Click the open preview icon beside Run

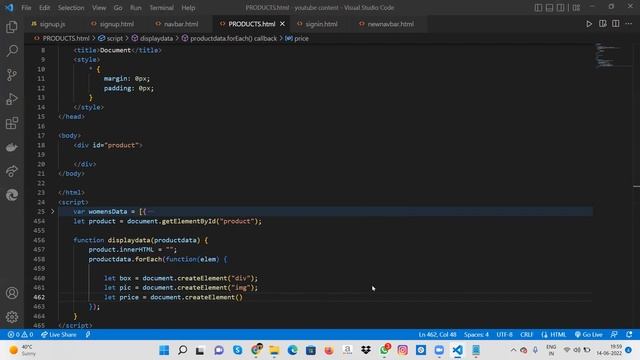click(x=602, y=24)
